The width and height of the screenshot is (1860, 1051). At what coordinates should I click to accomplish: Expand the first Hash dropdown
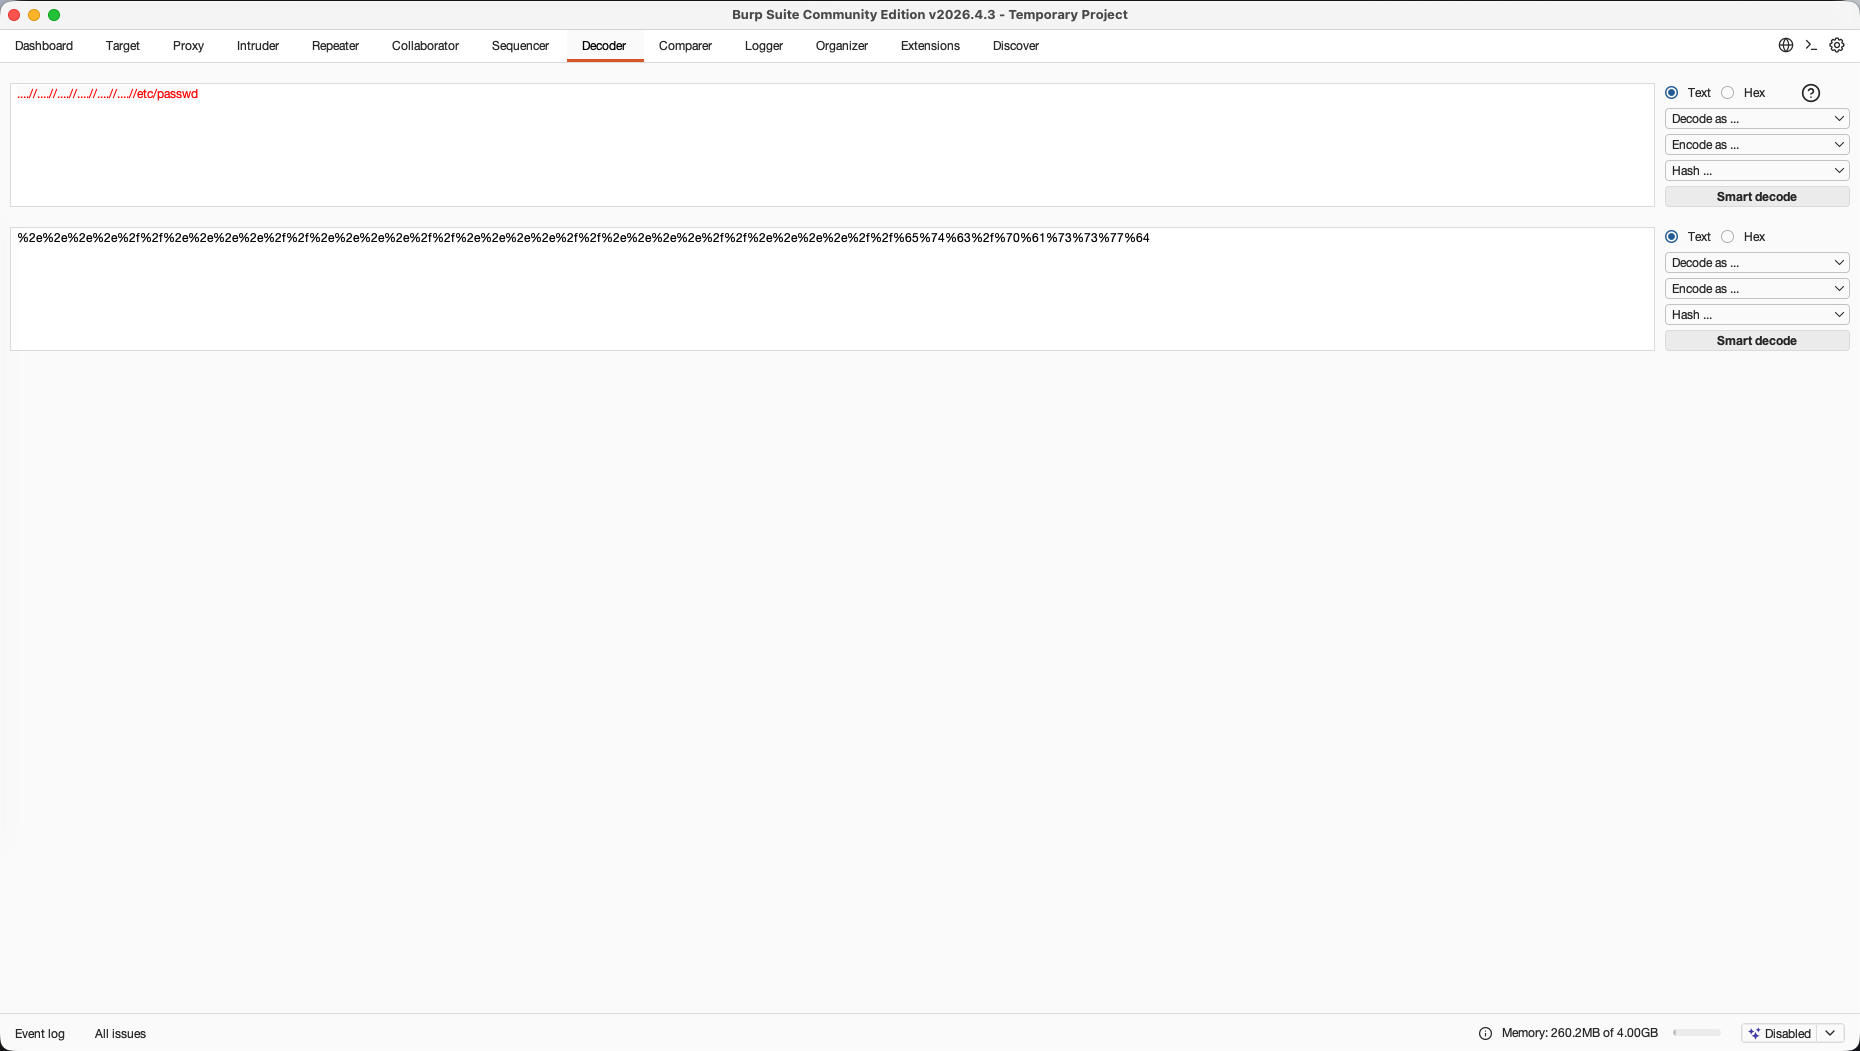1757,171
